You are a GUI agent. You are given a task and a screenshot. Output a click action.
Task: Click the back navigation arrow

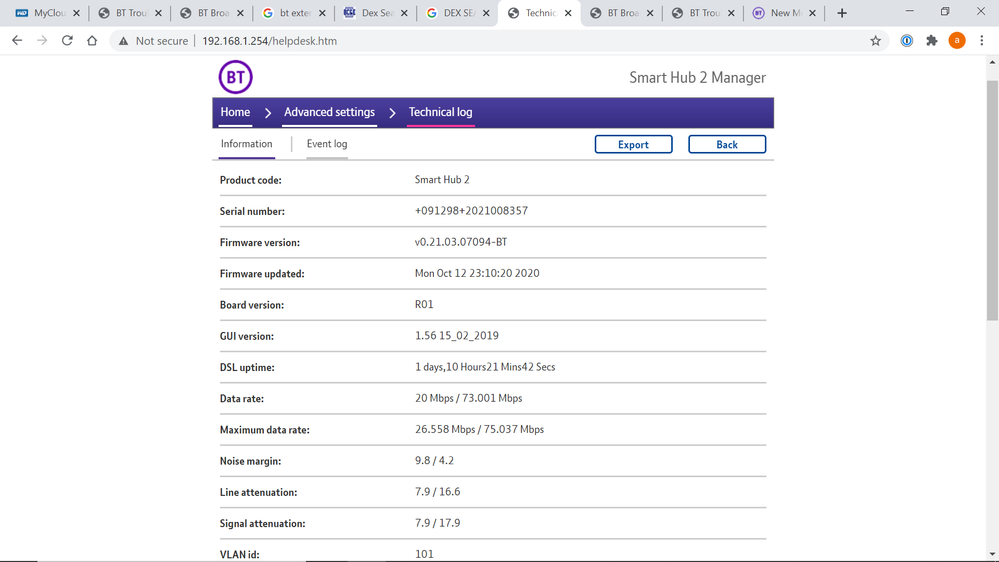(17, 41)
